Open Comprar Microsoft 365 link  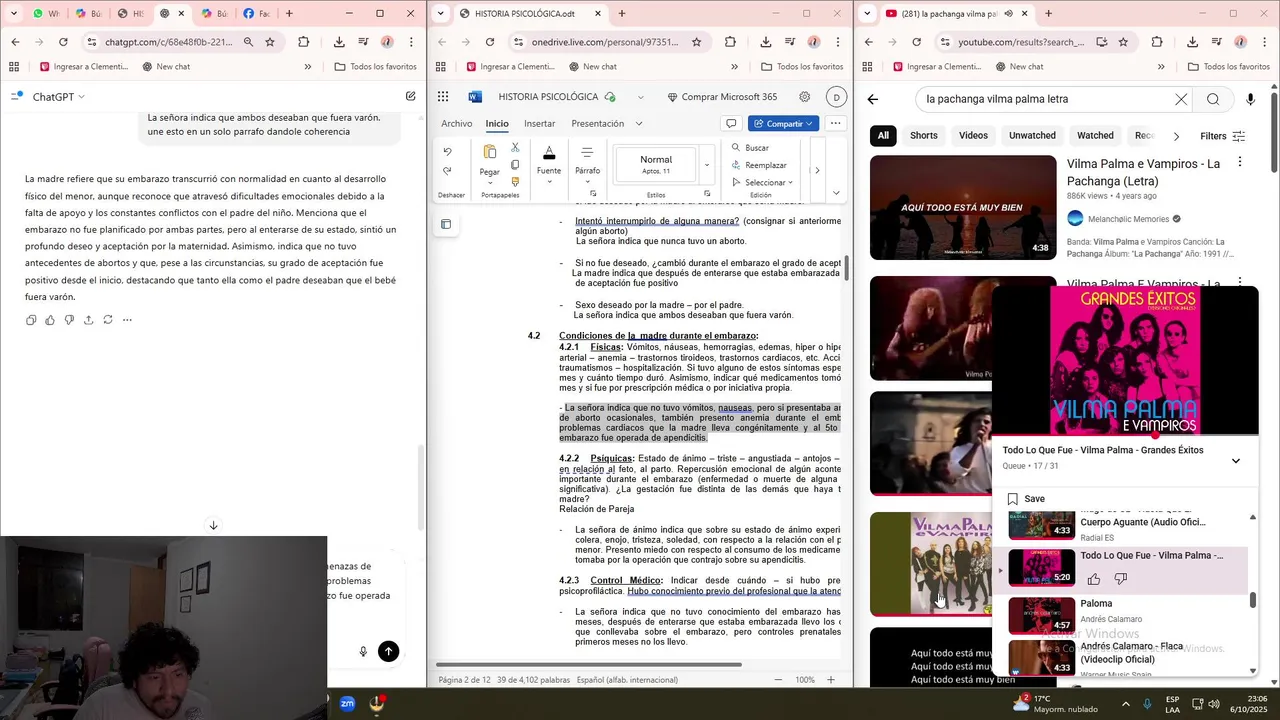click(x=721, y=97)
